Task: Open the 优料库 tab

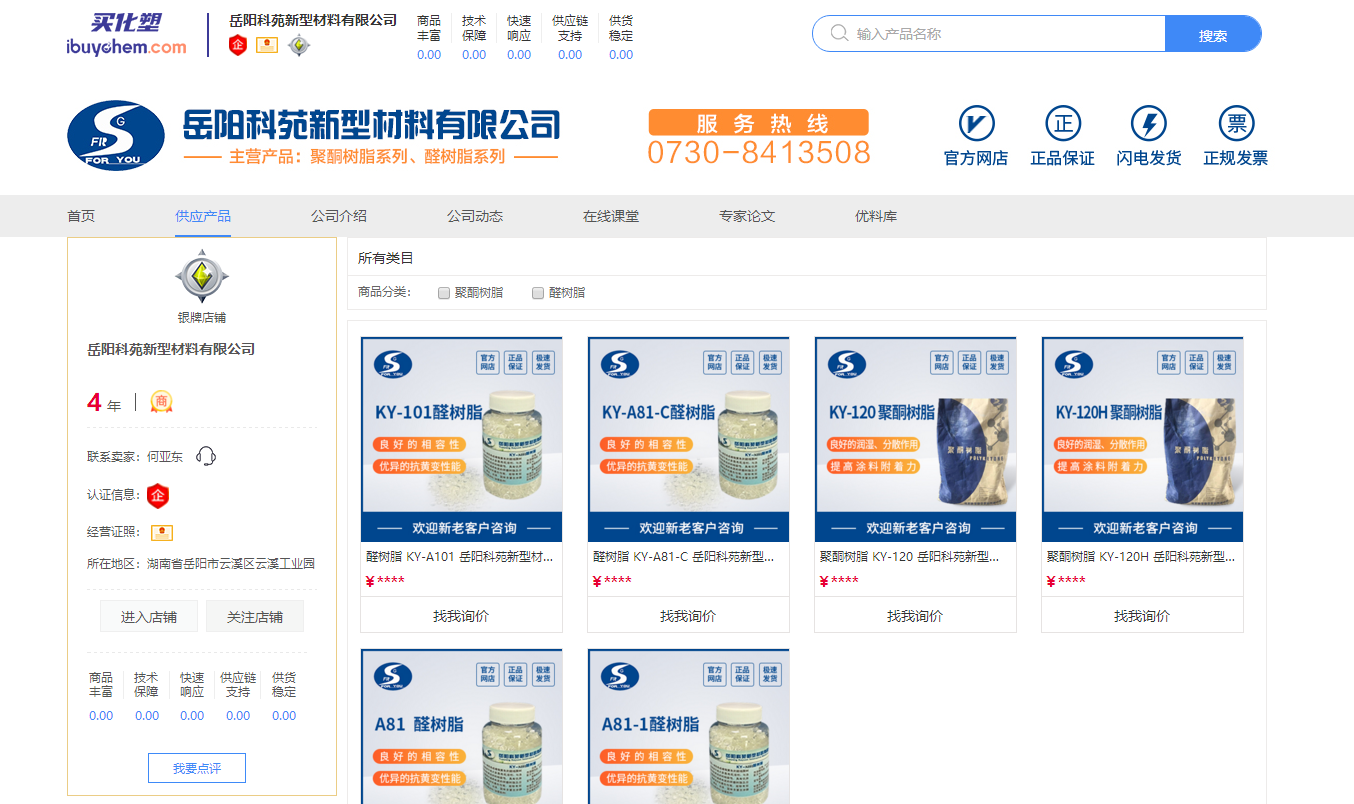Action: coord(876,216)
